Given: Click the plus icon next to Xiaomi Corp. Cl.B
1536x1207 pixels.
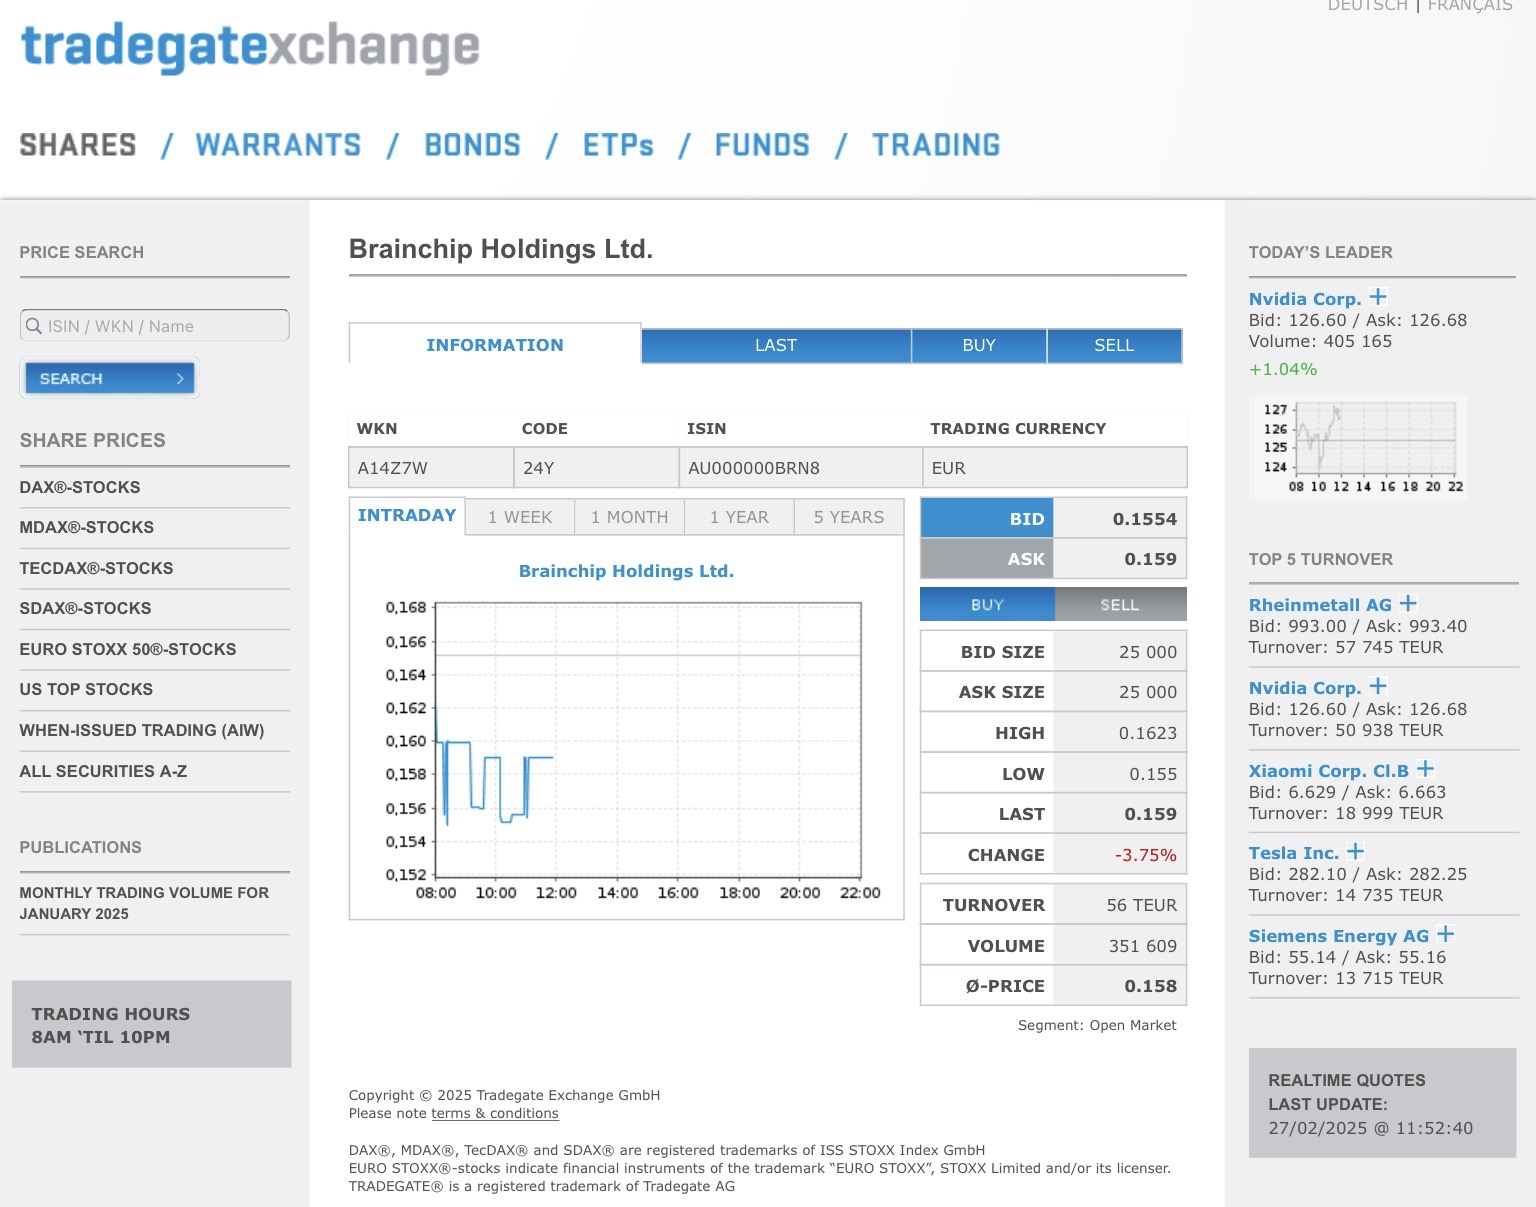Looking at the screenshot, I should 1425,768.
